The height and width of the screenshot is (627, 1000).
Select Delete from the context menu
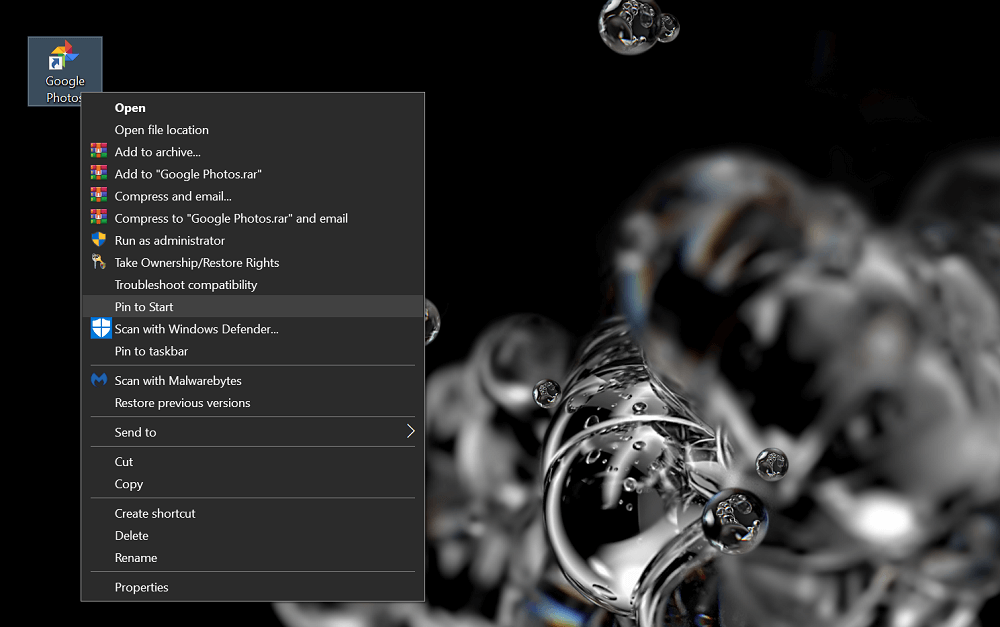[253, 536]
